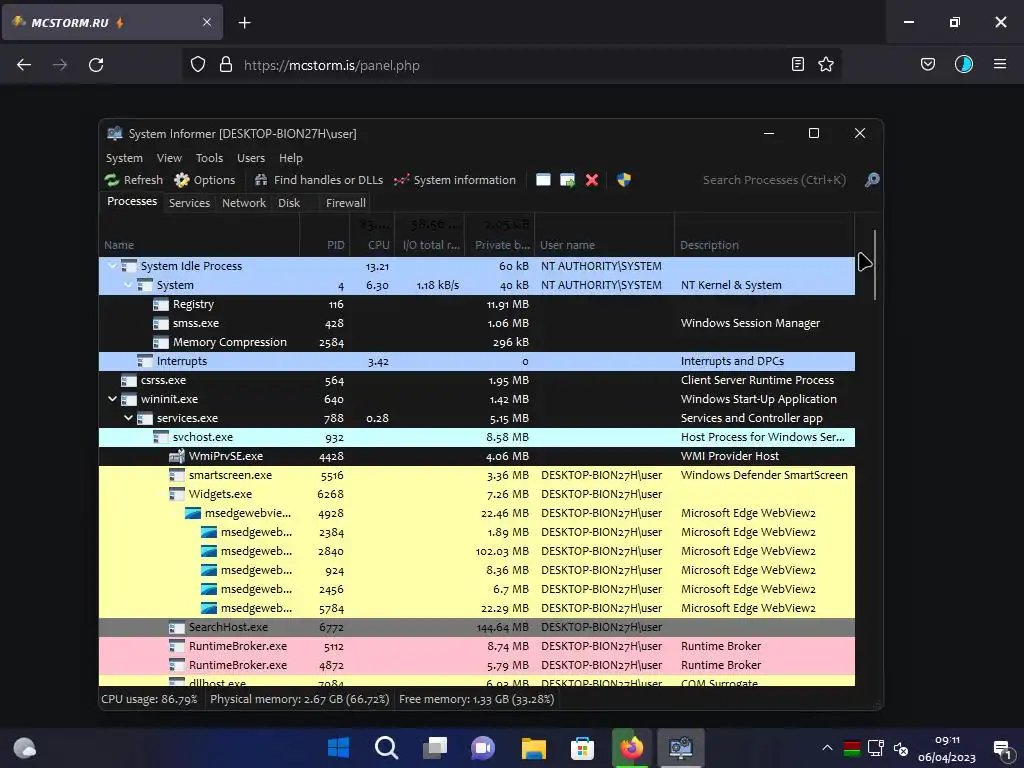Sort by the Name column header
Viewport: 1024px width, 768px height.
[x=199, y=245]
